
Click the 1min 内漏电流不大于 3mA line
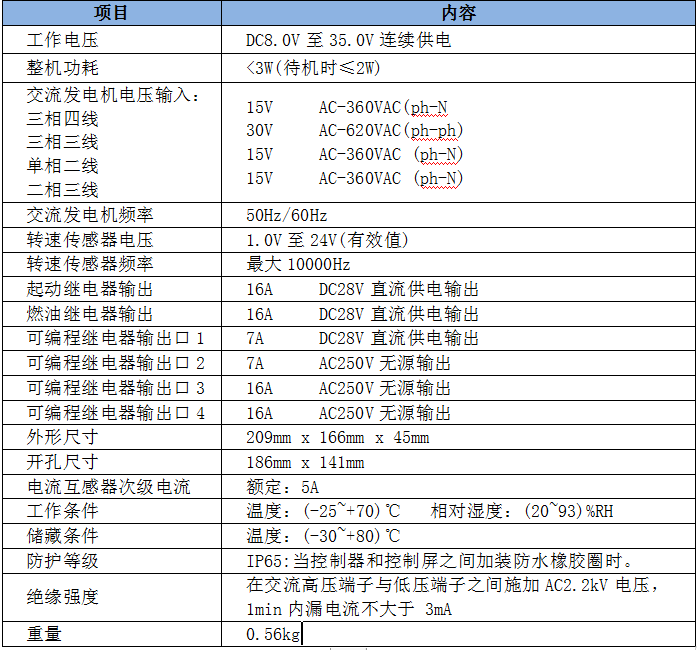(349, 609)
